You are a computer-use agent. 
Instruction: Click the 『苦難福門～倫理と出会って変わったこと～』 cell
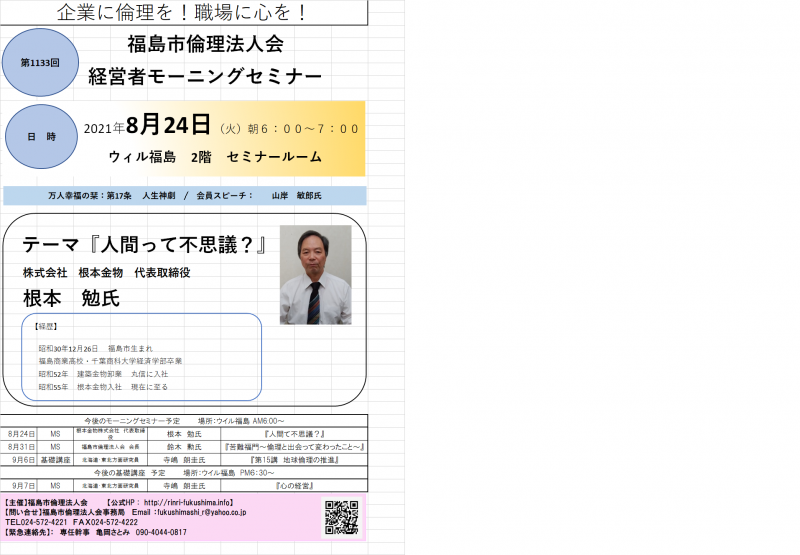pos(294,447)
